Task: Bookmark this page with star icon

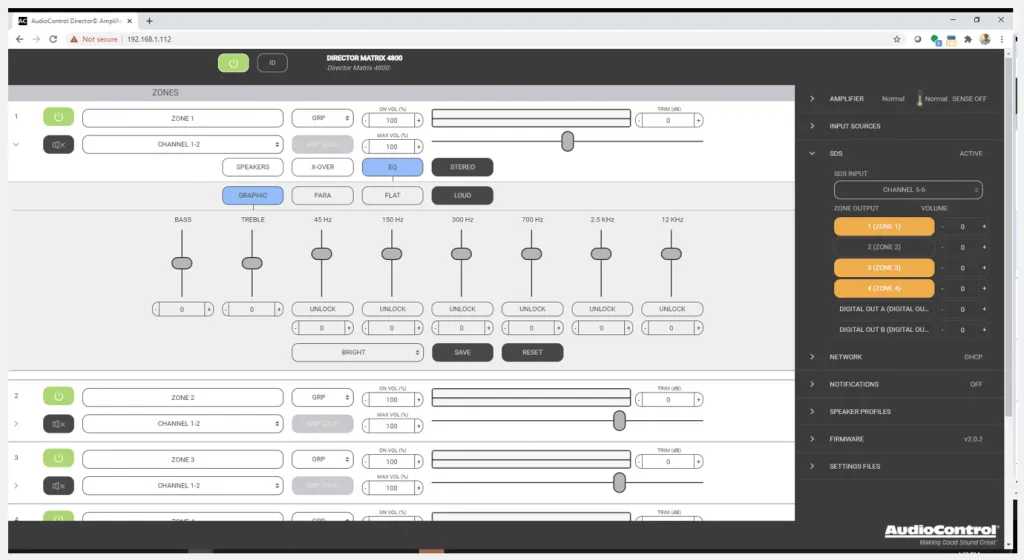Action: tap(897, 39)
